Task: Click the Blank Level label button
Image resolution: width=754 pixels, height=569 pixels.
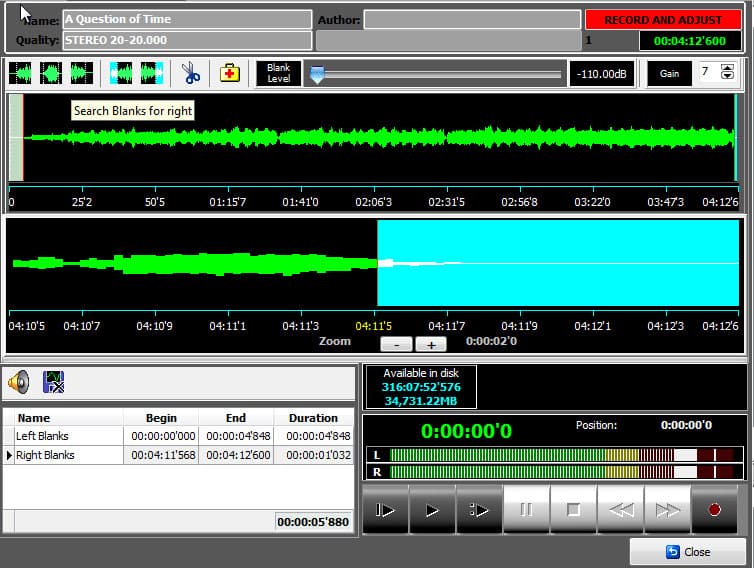Action: point(278,73)
